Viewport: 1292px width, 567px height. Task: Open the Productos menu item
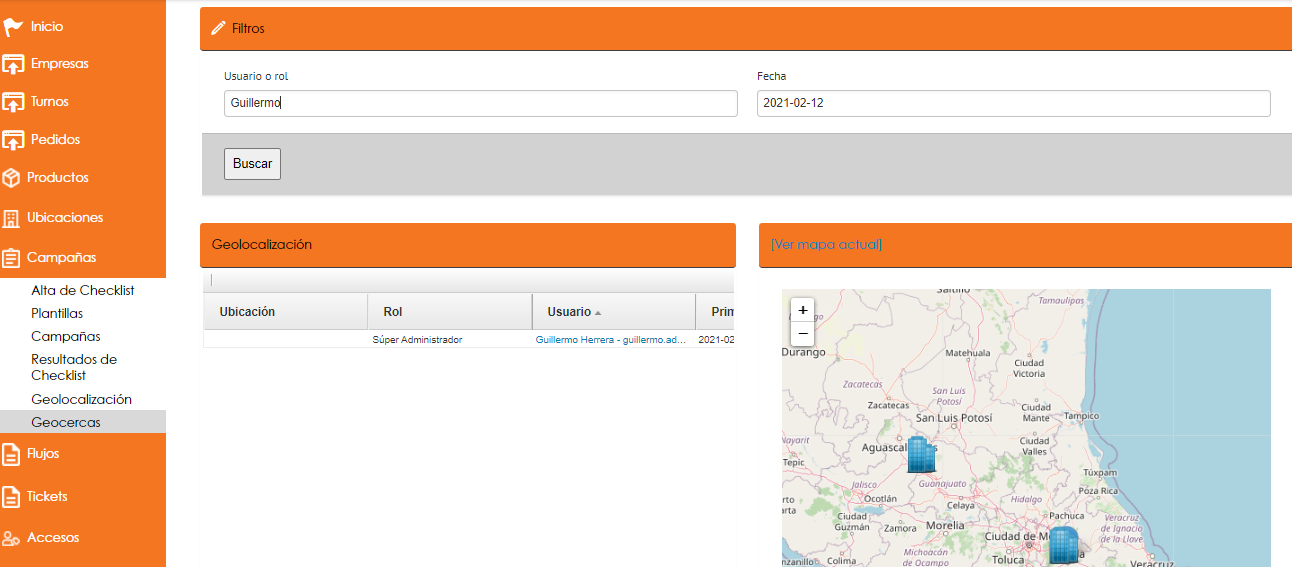coord(58,178)
